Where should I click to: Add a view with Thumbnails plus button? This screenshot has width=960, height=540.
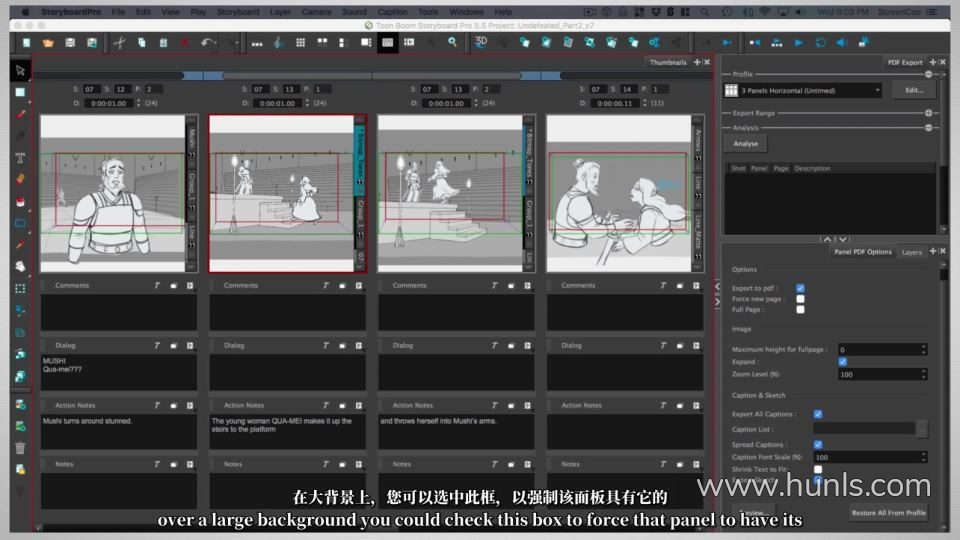coord(697,62)
